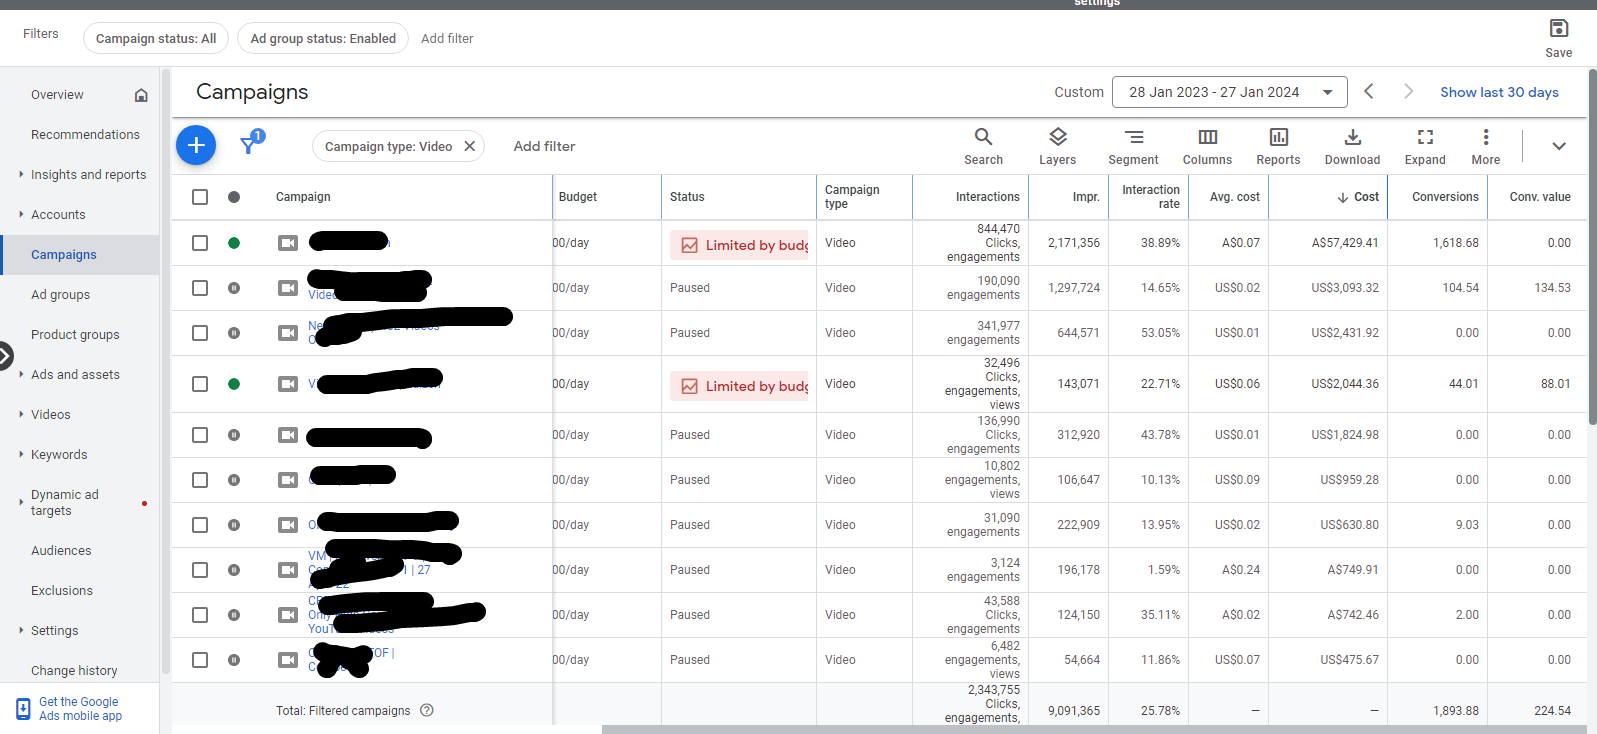The image size is (1597, 734).
Task: Tick the select-all campaigns header checkbox
Action: [200, 197]
